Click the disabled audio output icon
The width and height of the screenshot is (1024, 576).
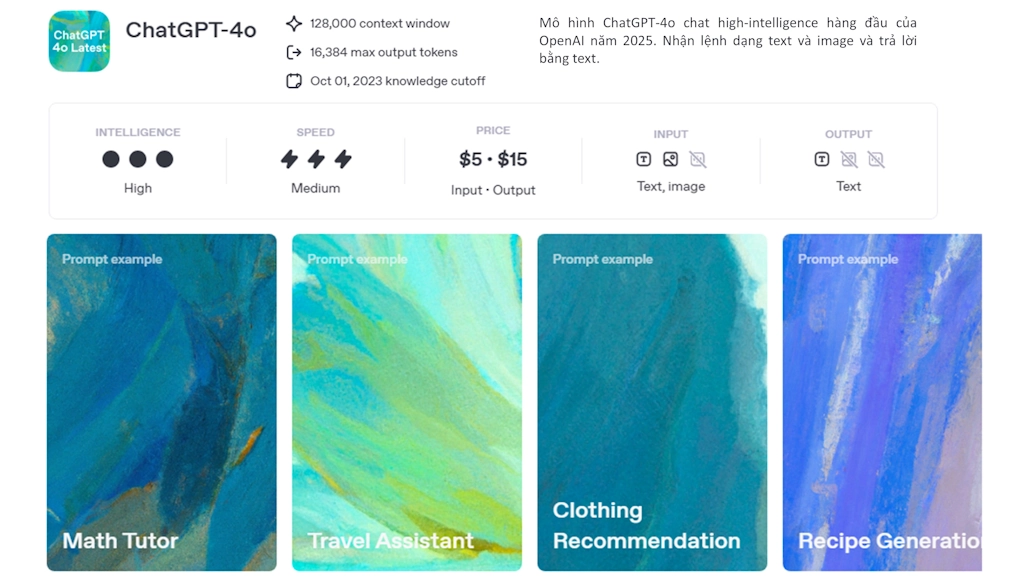tap(876, 159)
